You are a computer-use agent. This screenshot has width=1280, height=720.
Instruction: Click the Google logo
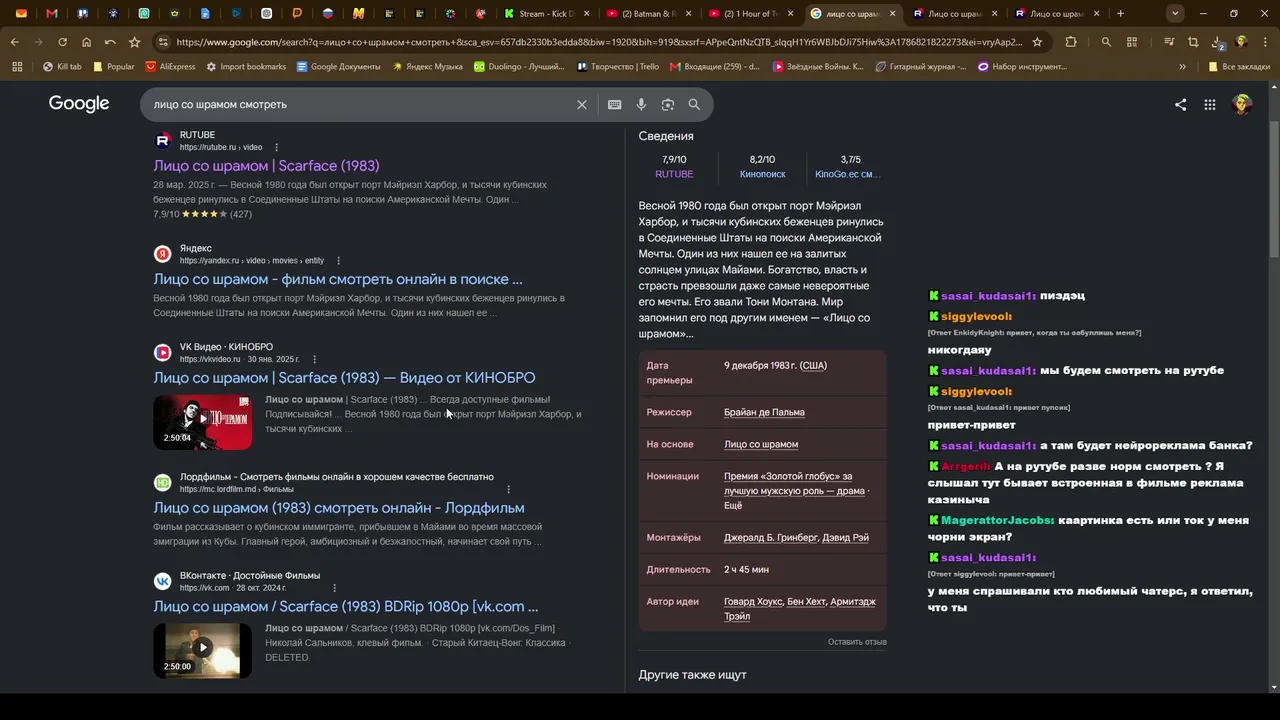click(x=79, y=104)
